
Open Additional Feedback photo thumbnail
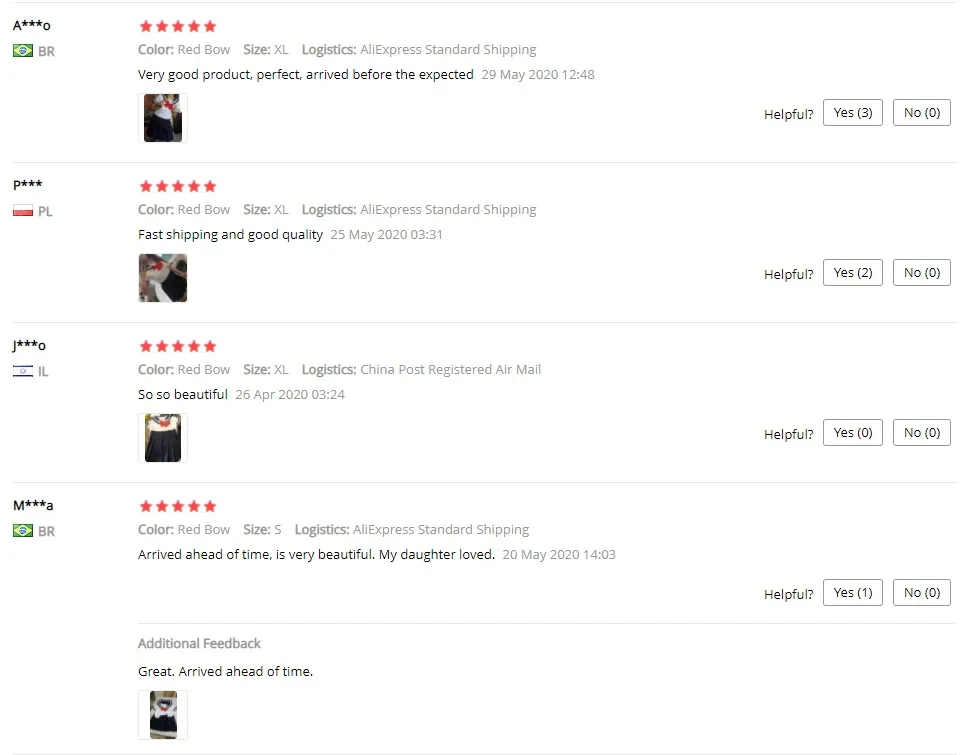(163, 715)
